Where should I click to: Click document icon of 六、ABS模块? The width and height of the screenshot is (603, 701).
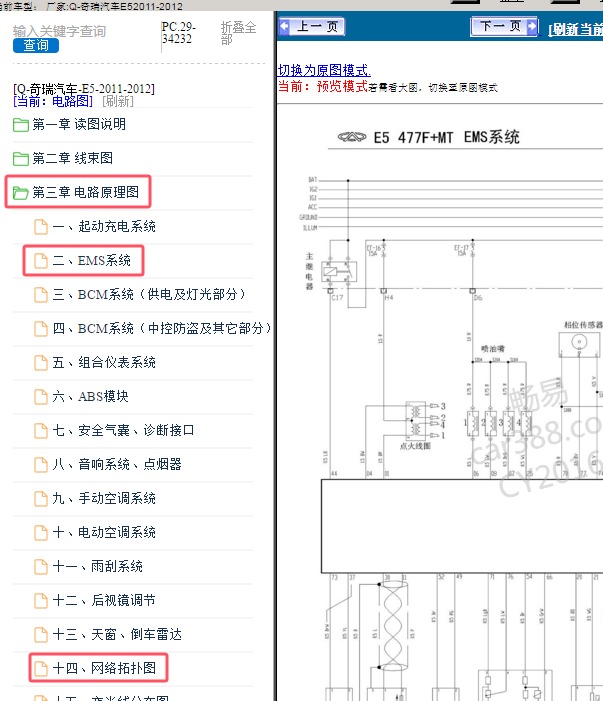41,397
